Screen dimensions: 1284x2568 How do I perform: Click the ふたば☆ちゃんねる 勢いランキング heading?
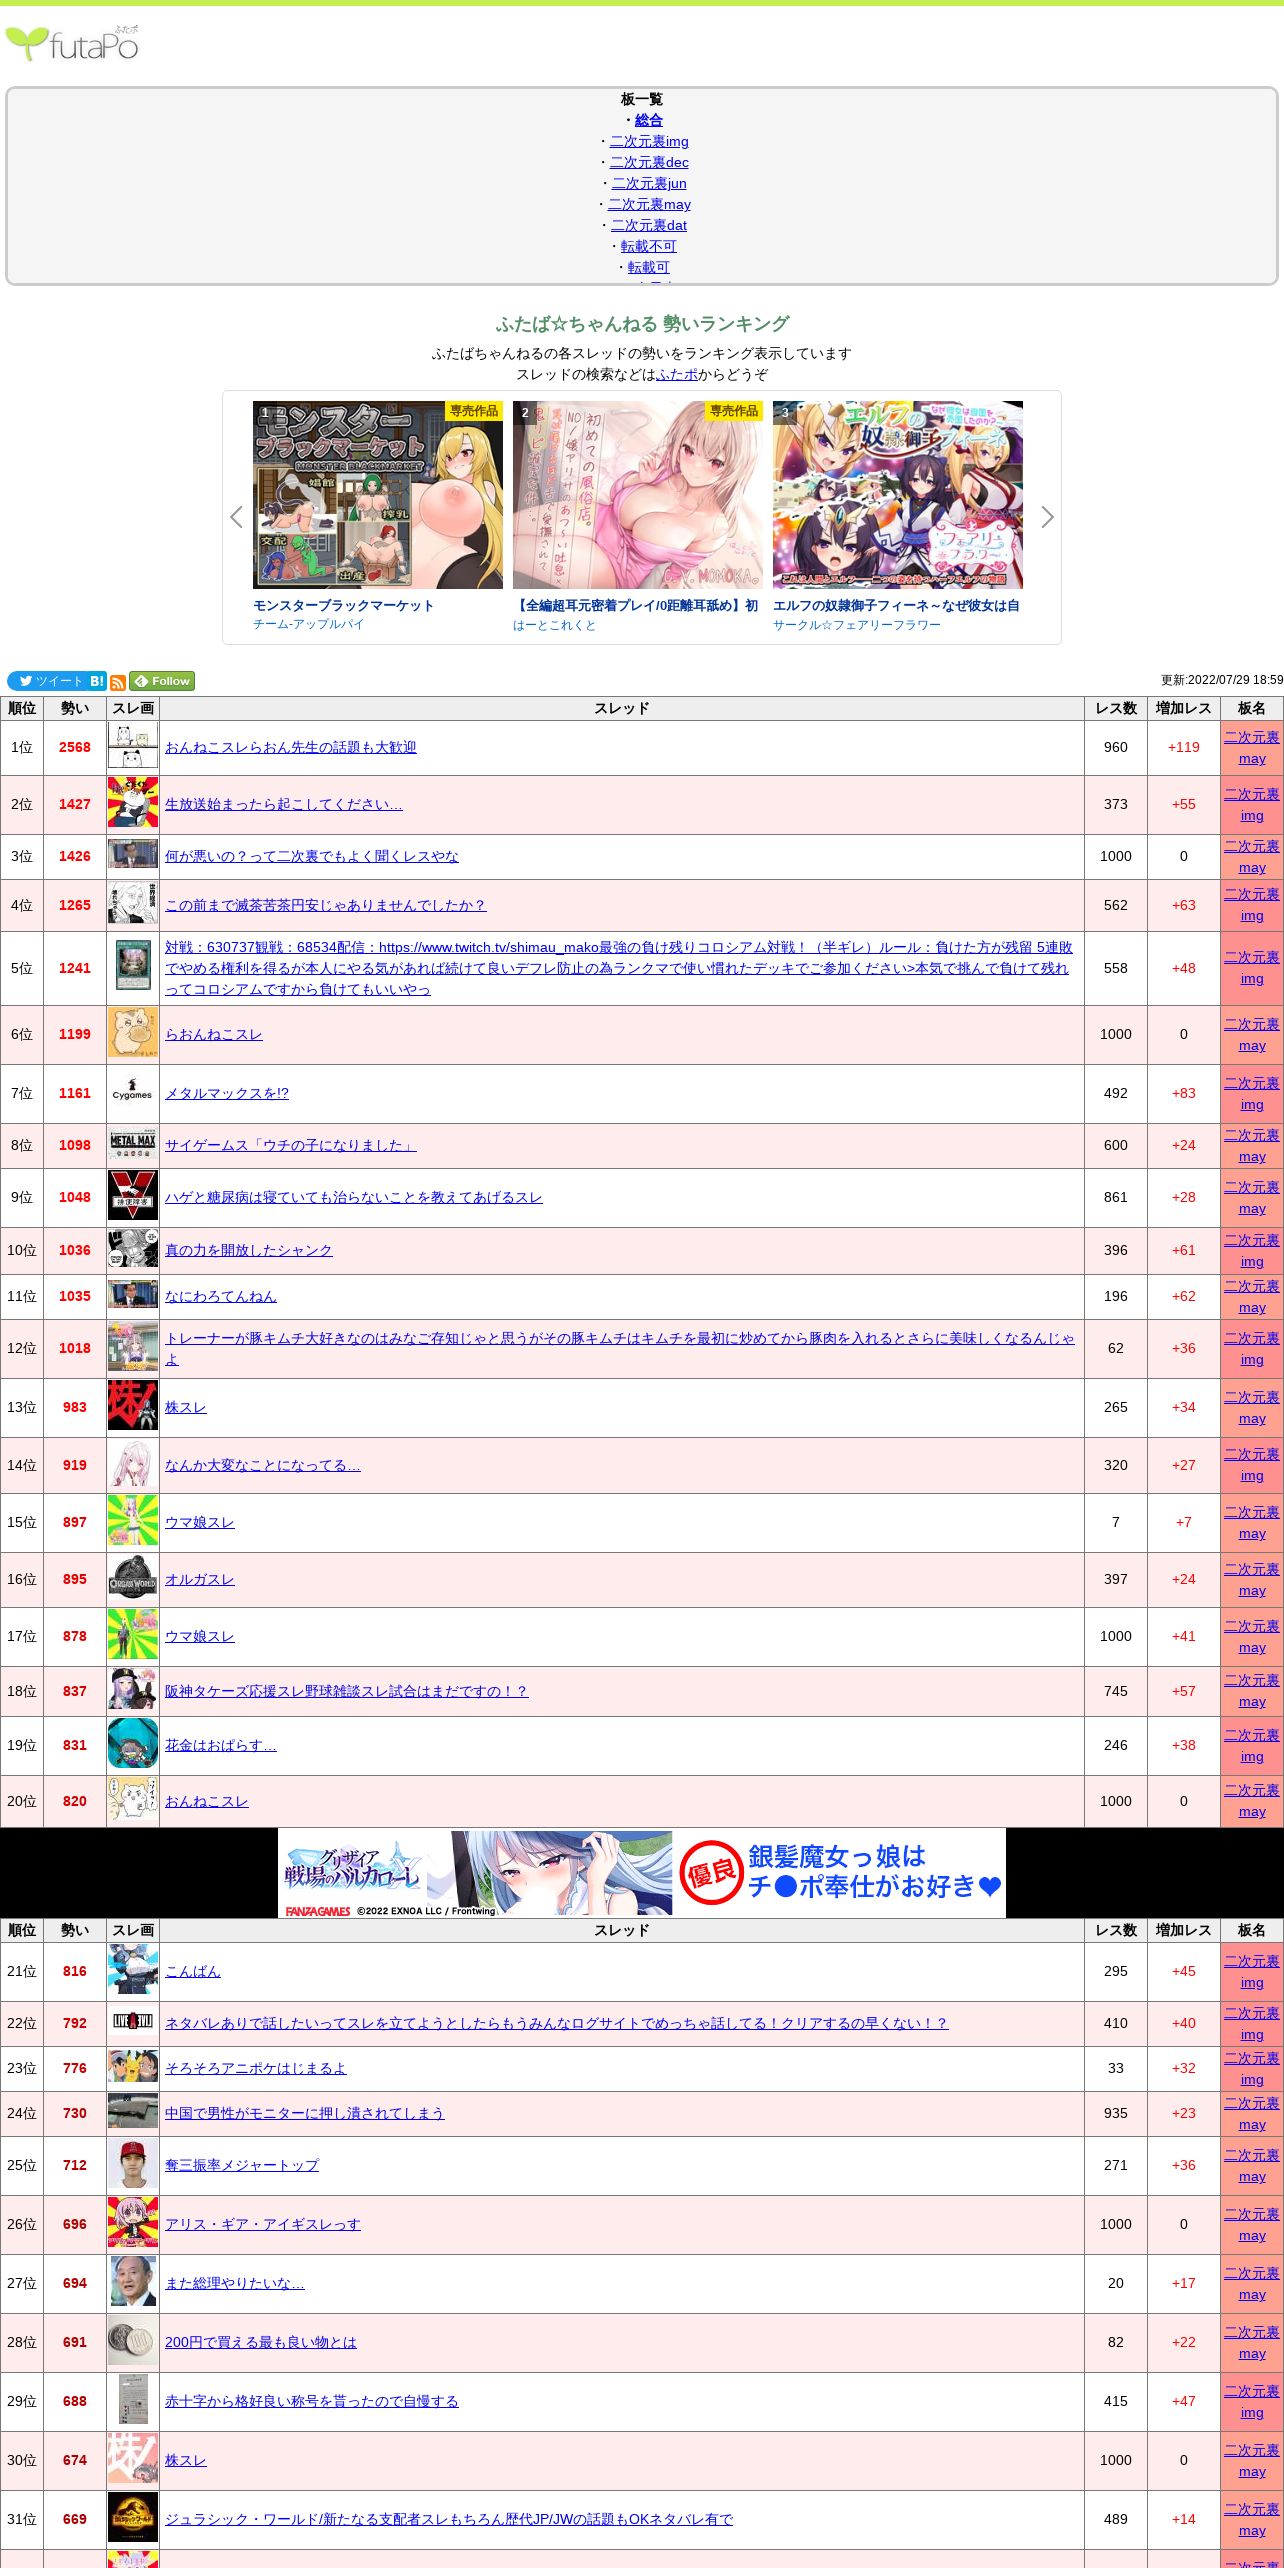click(x=642, y=324)
